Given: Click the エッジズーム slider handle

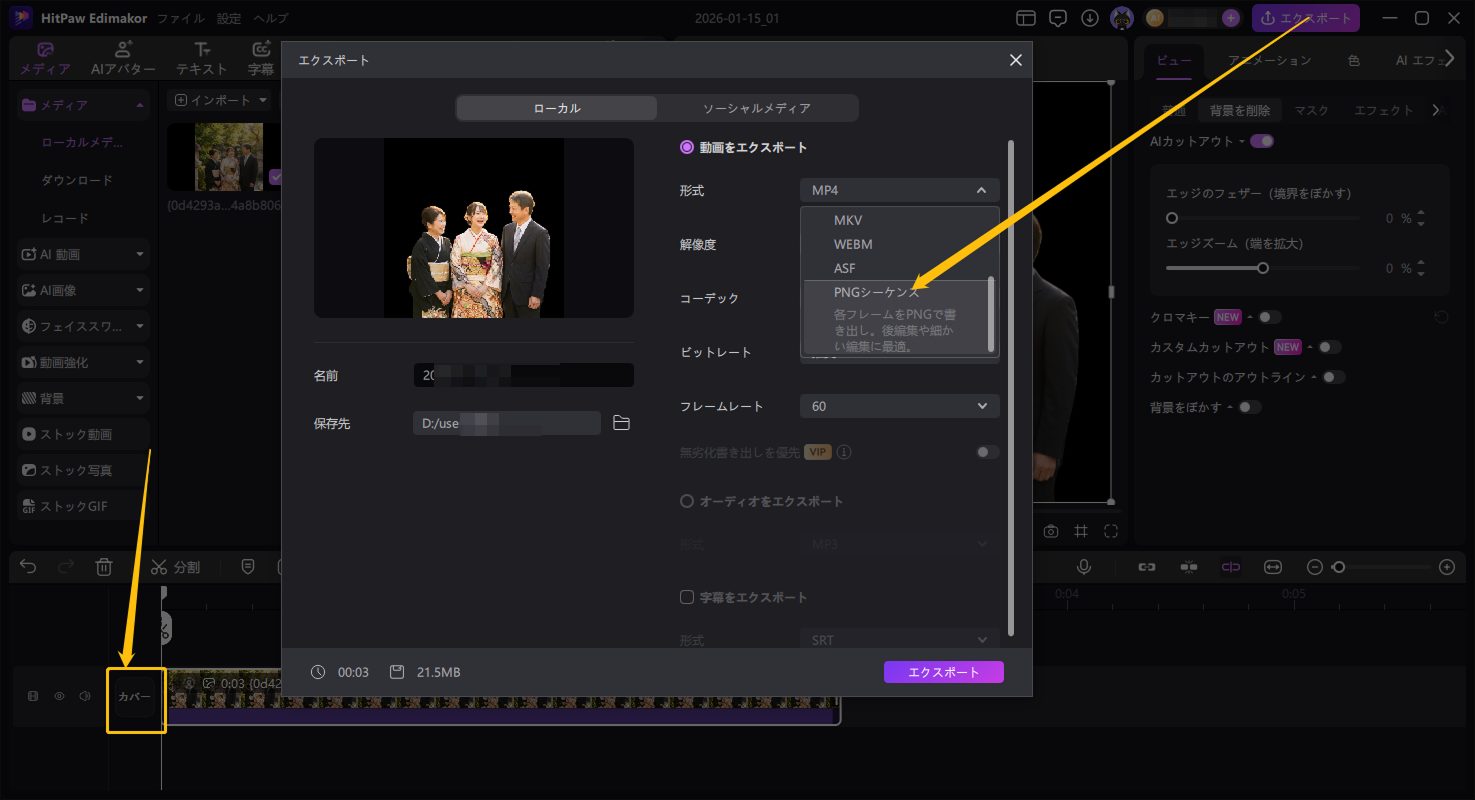Looking at the screenshot, I should click(1263, 268).
